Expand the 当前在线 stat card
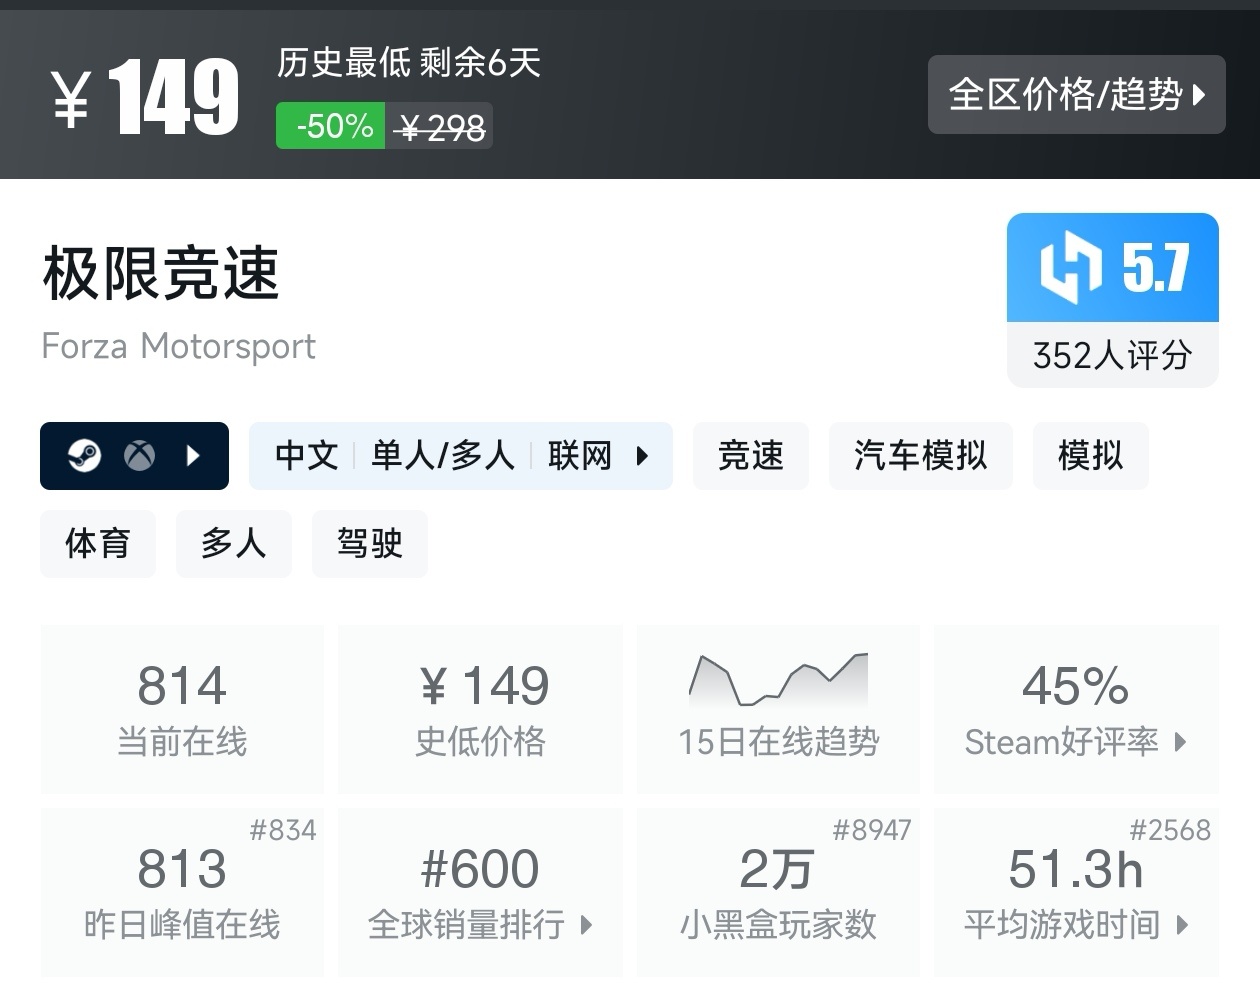 point(182,708)
